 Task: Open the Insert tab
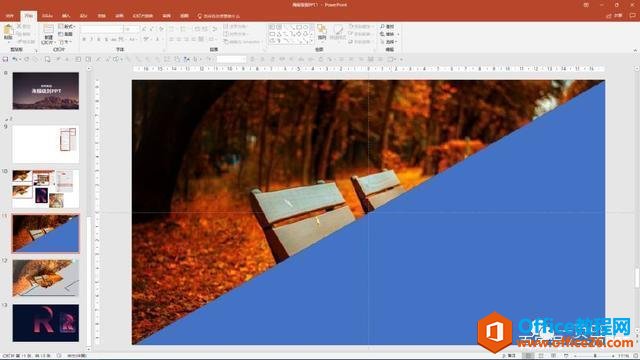point(66,16)
